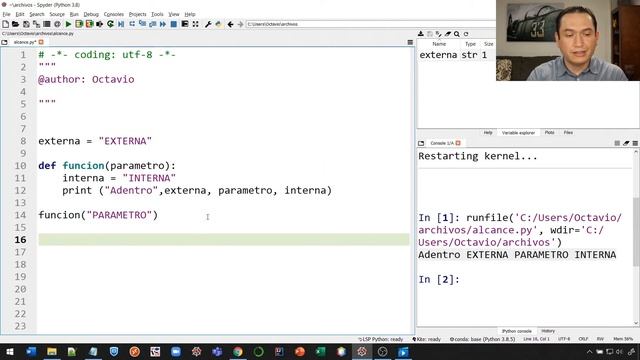The height and width of the screenshot is (360, 640).
Task: Stop debugging with the blue square
Action: pos(173,24)
